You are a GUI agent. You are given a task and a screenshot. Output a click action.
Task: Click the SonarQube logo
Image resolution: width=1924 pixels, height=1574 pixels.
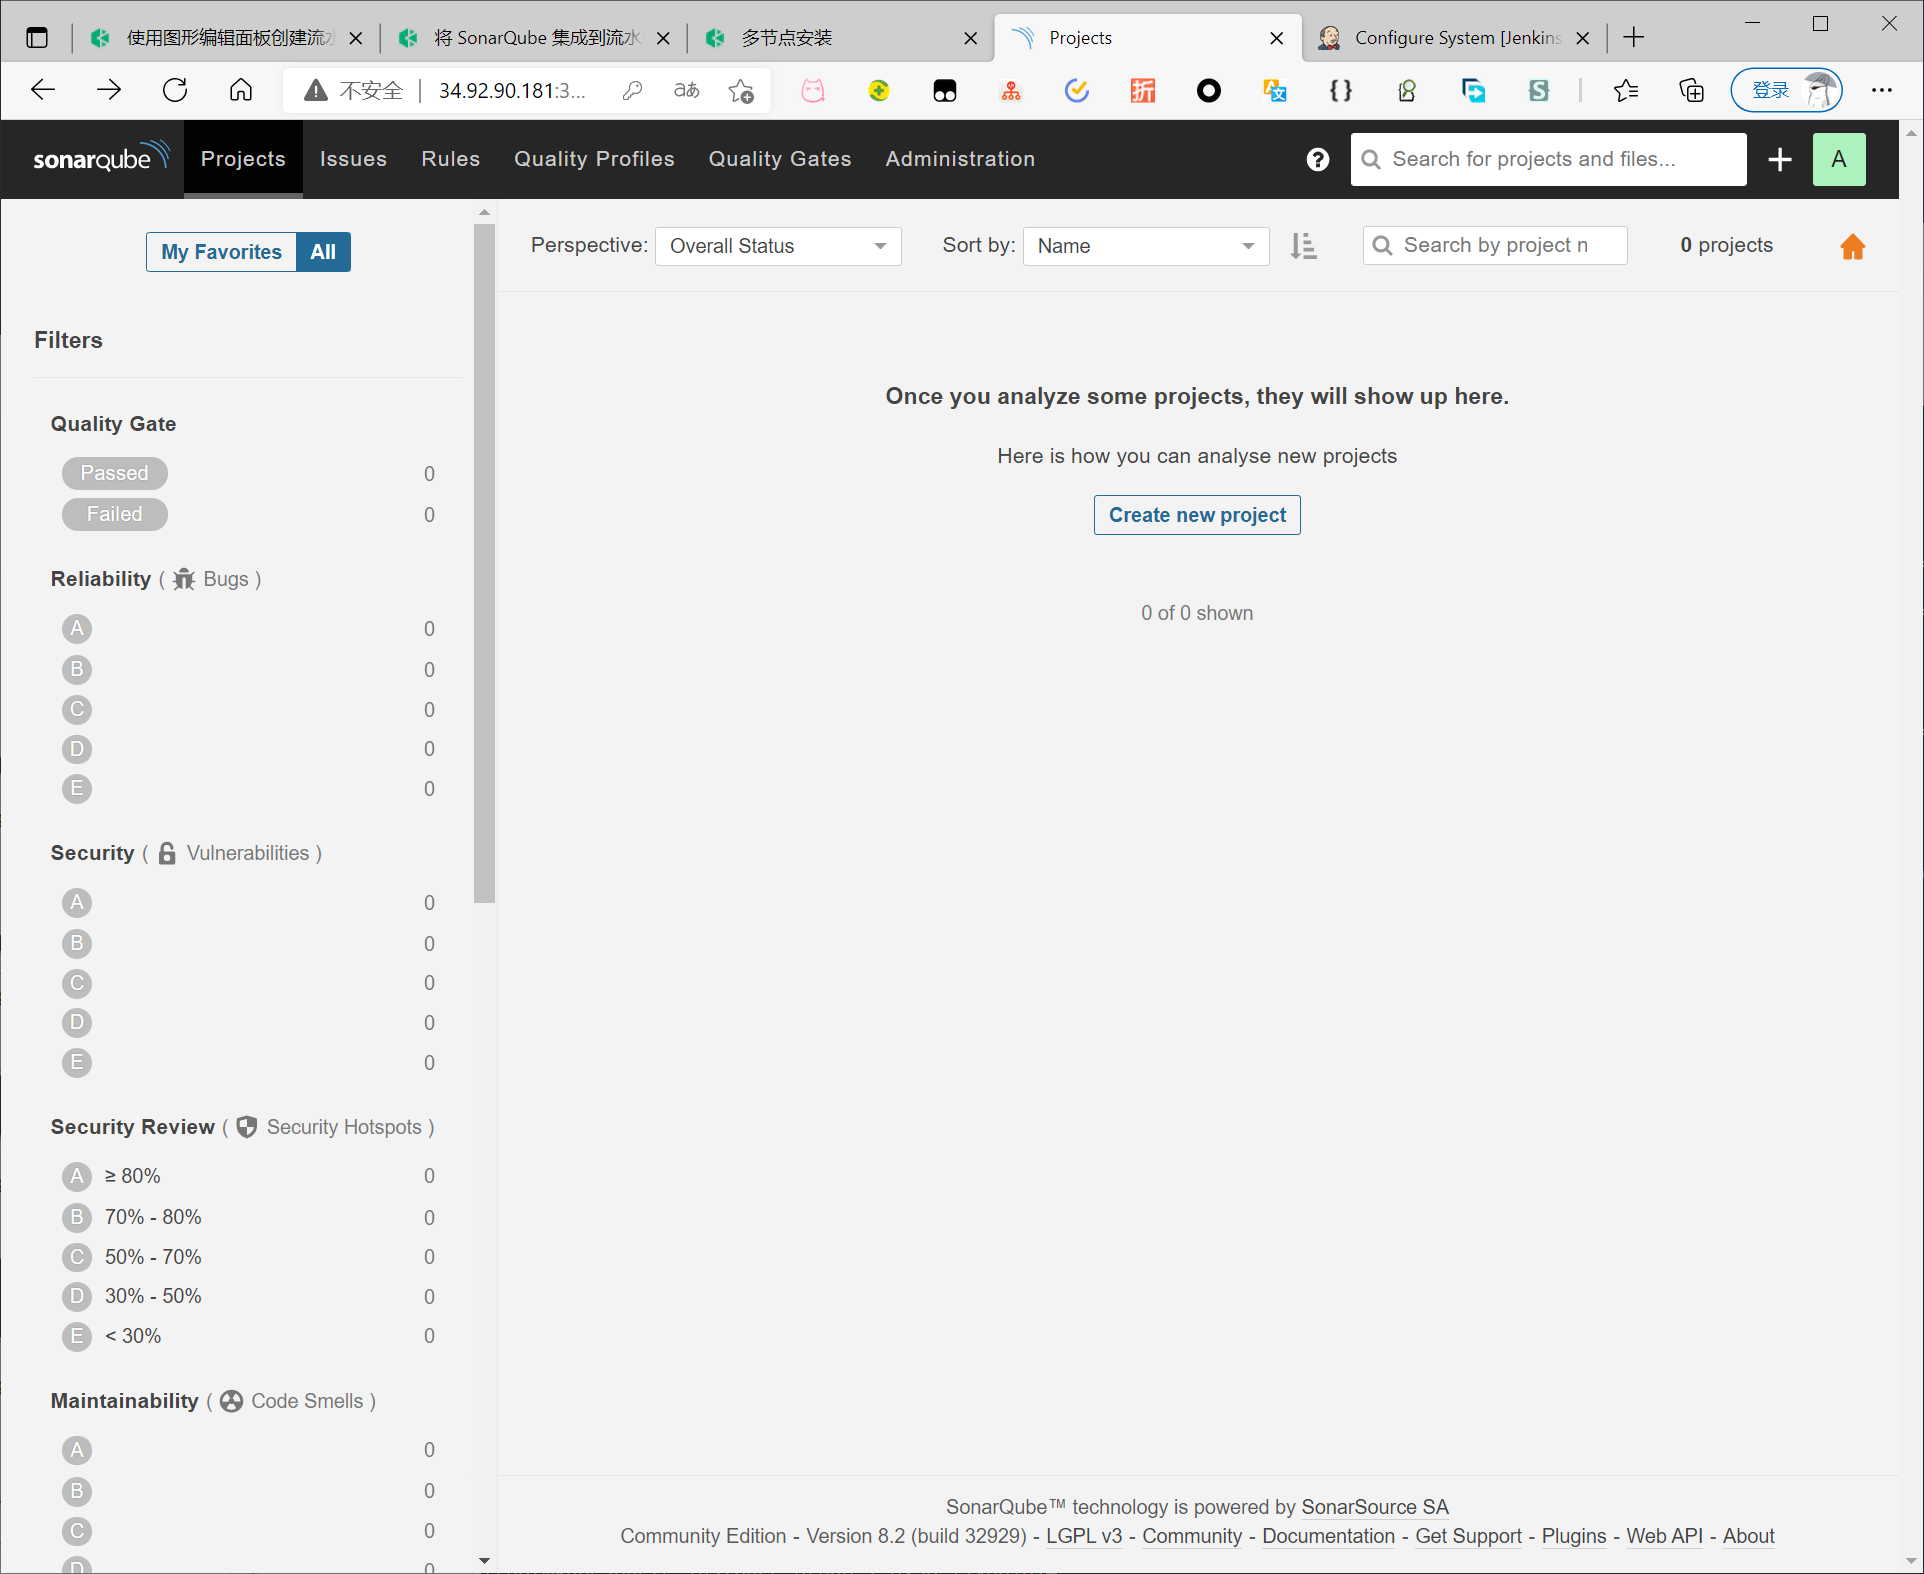[x=100, y=158]
